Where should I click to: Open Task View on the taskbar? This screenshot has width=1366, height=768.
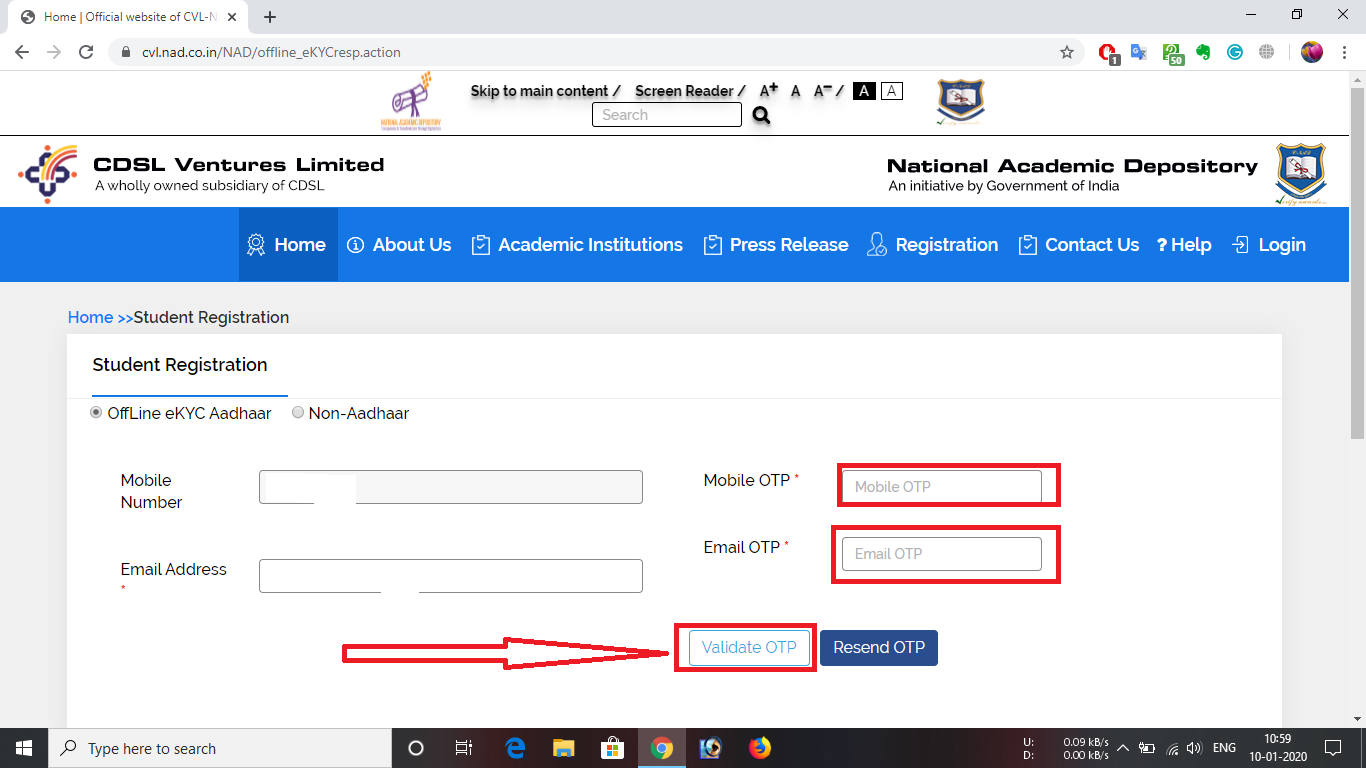tap(464, 748)
